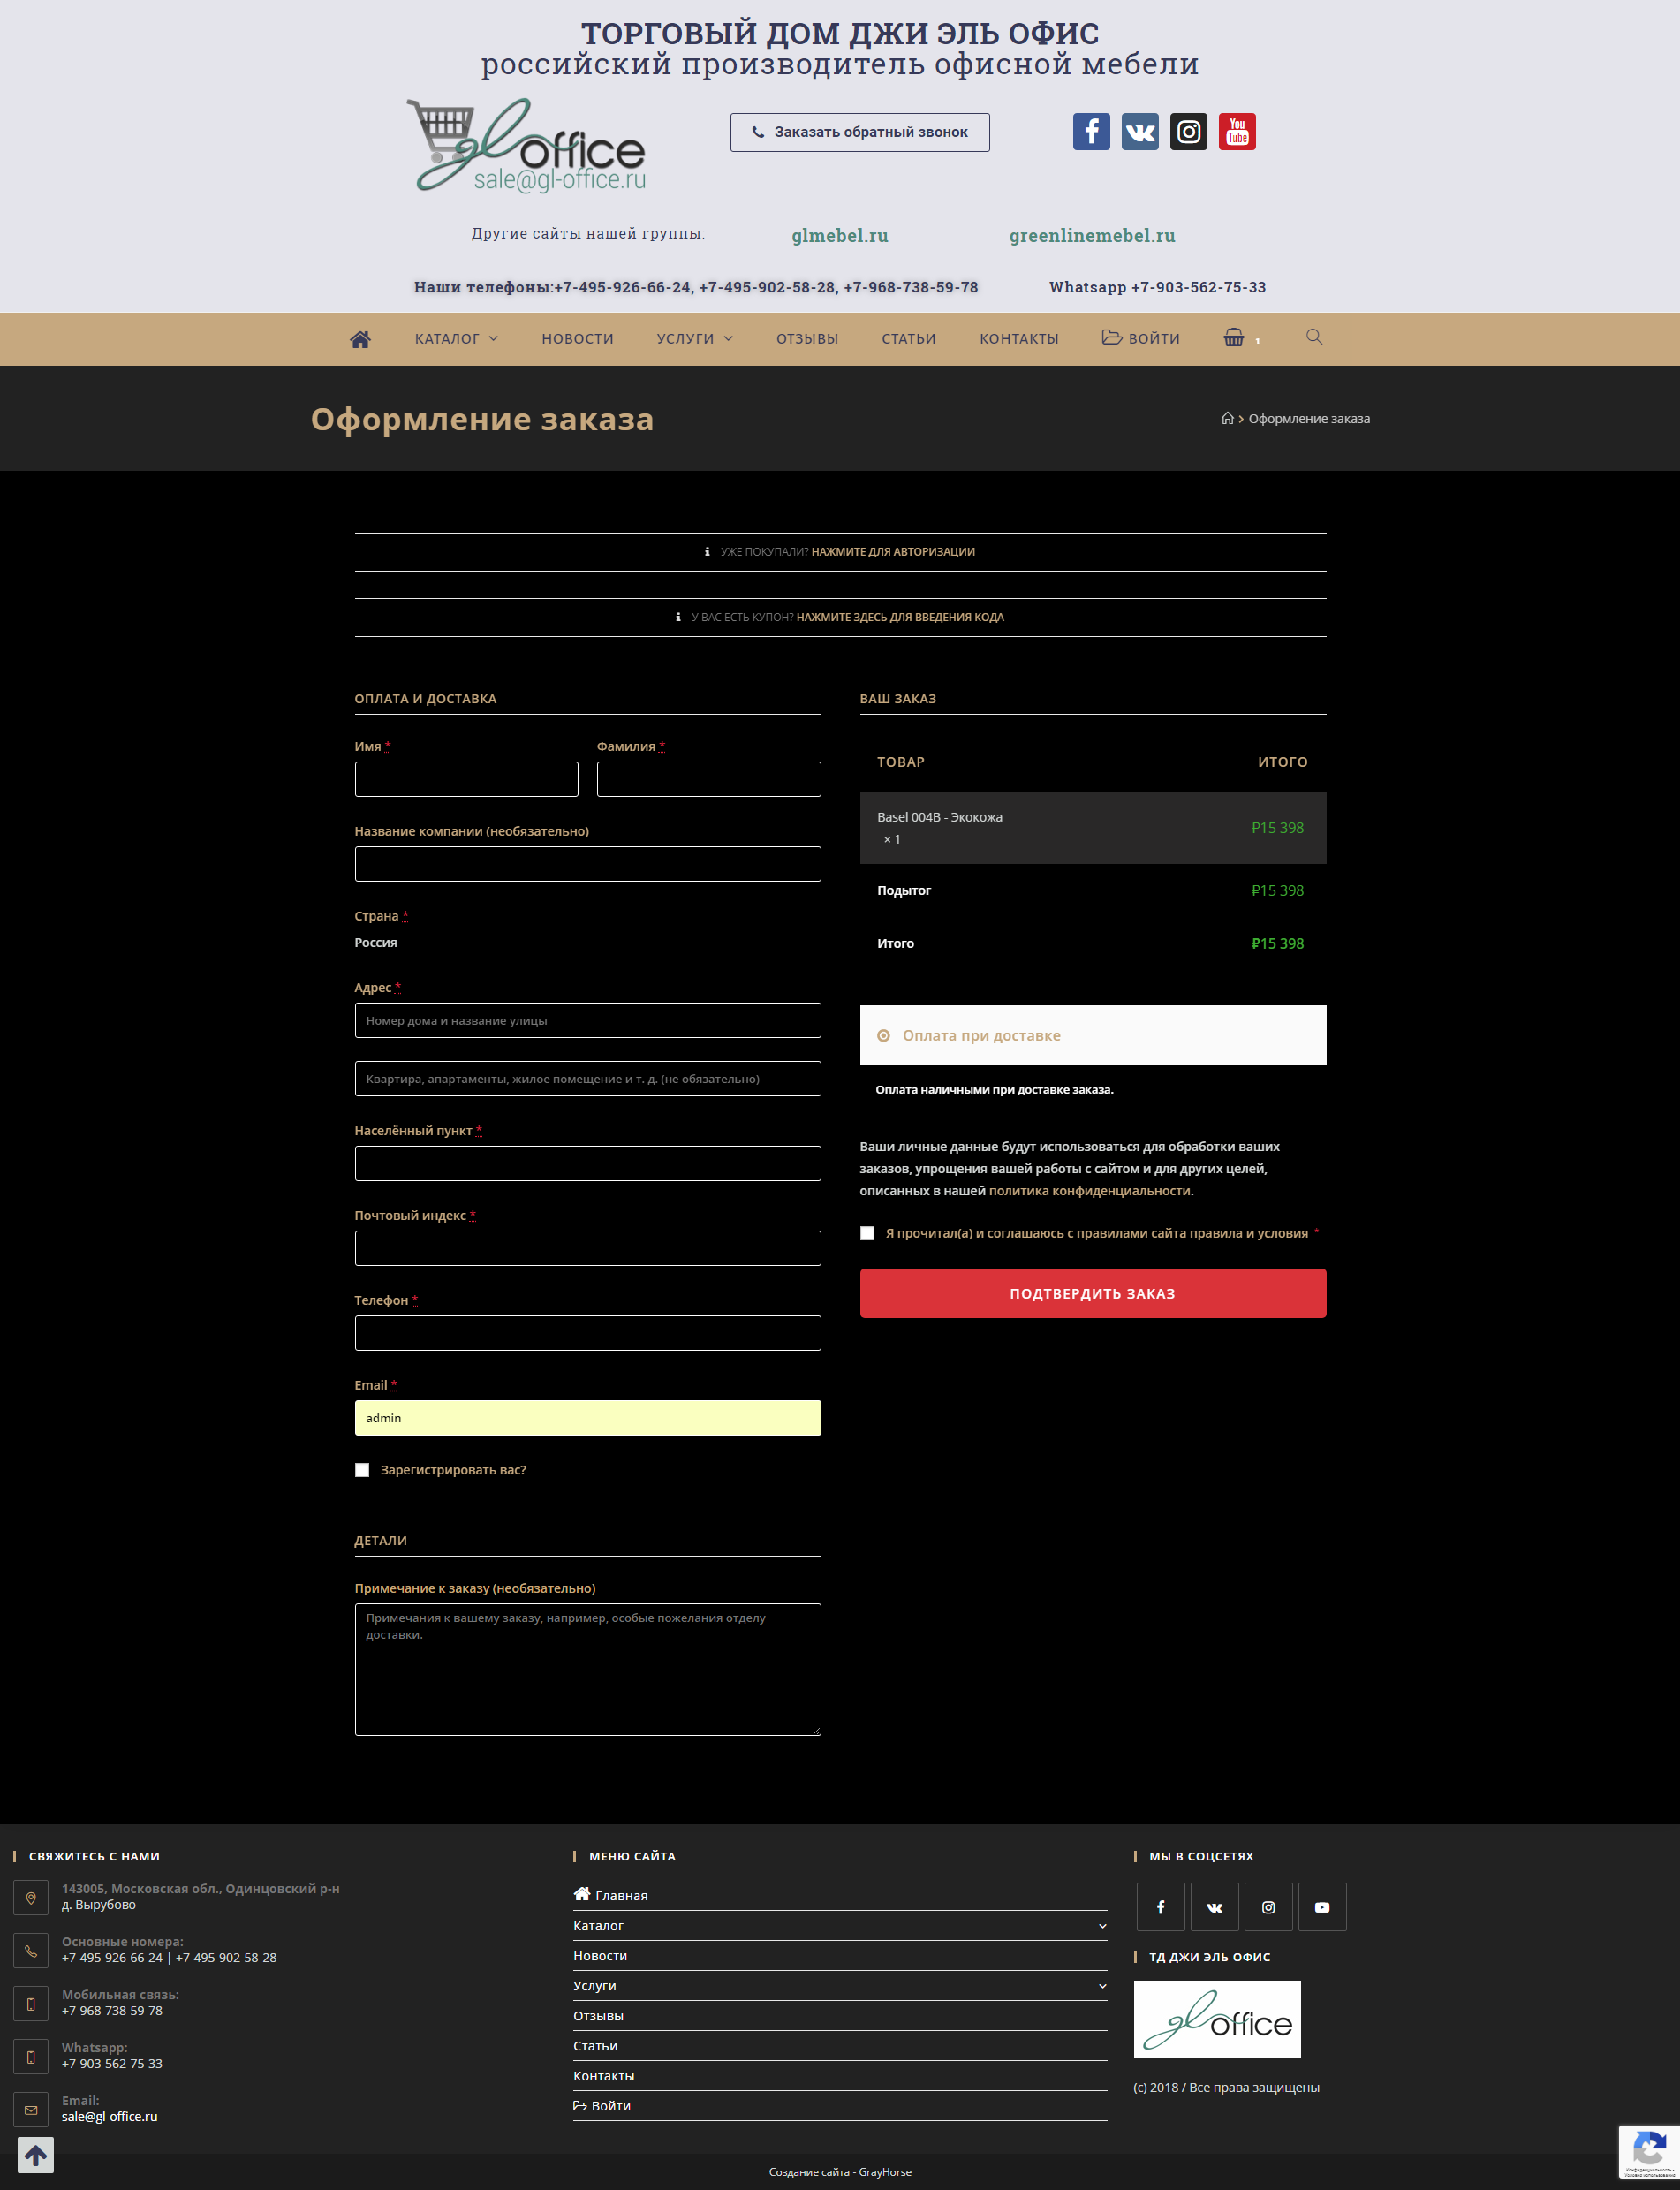
Task: Click the footer VK icon
Action: click(x=1215, y=1907)
